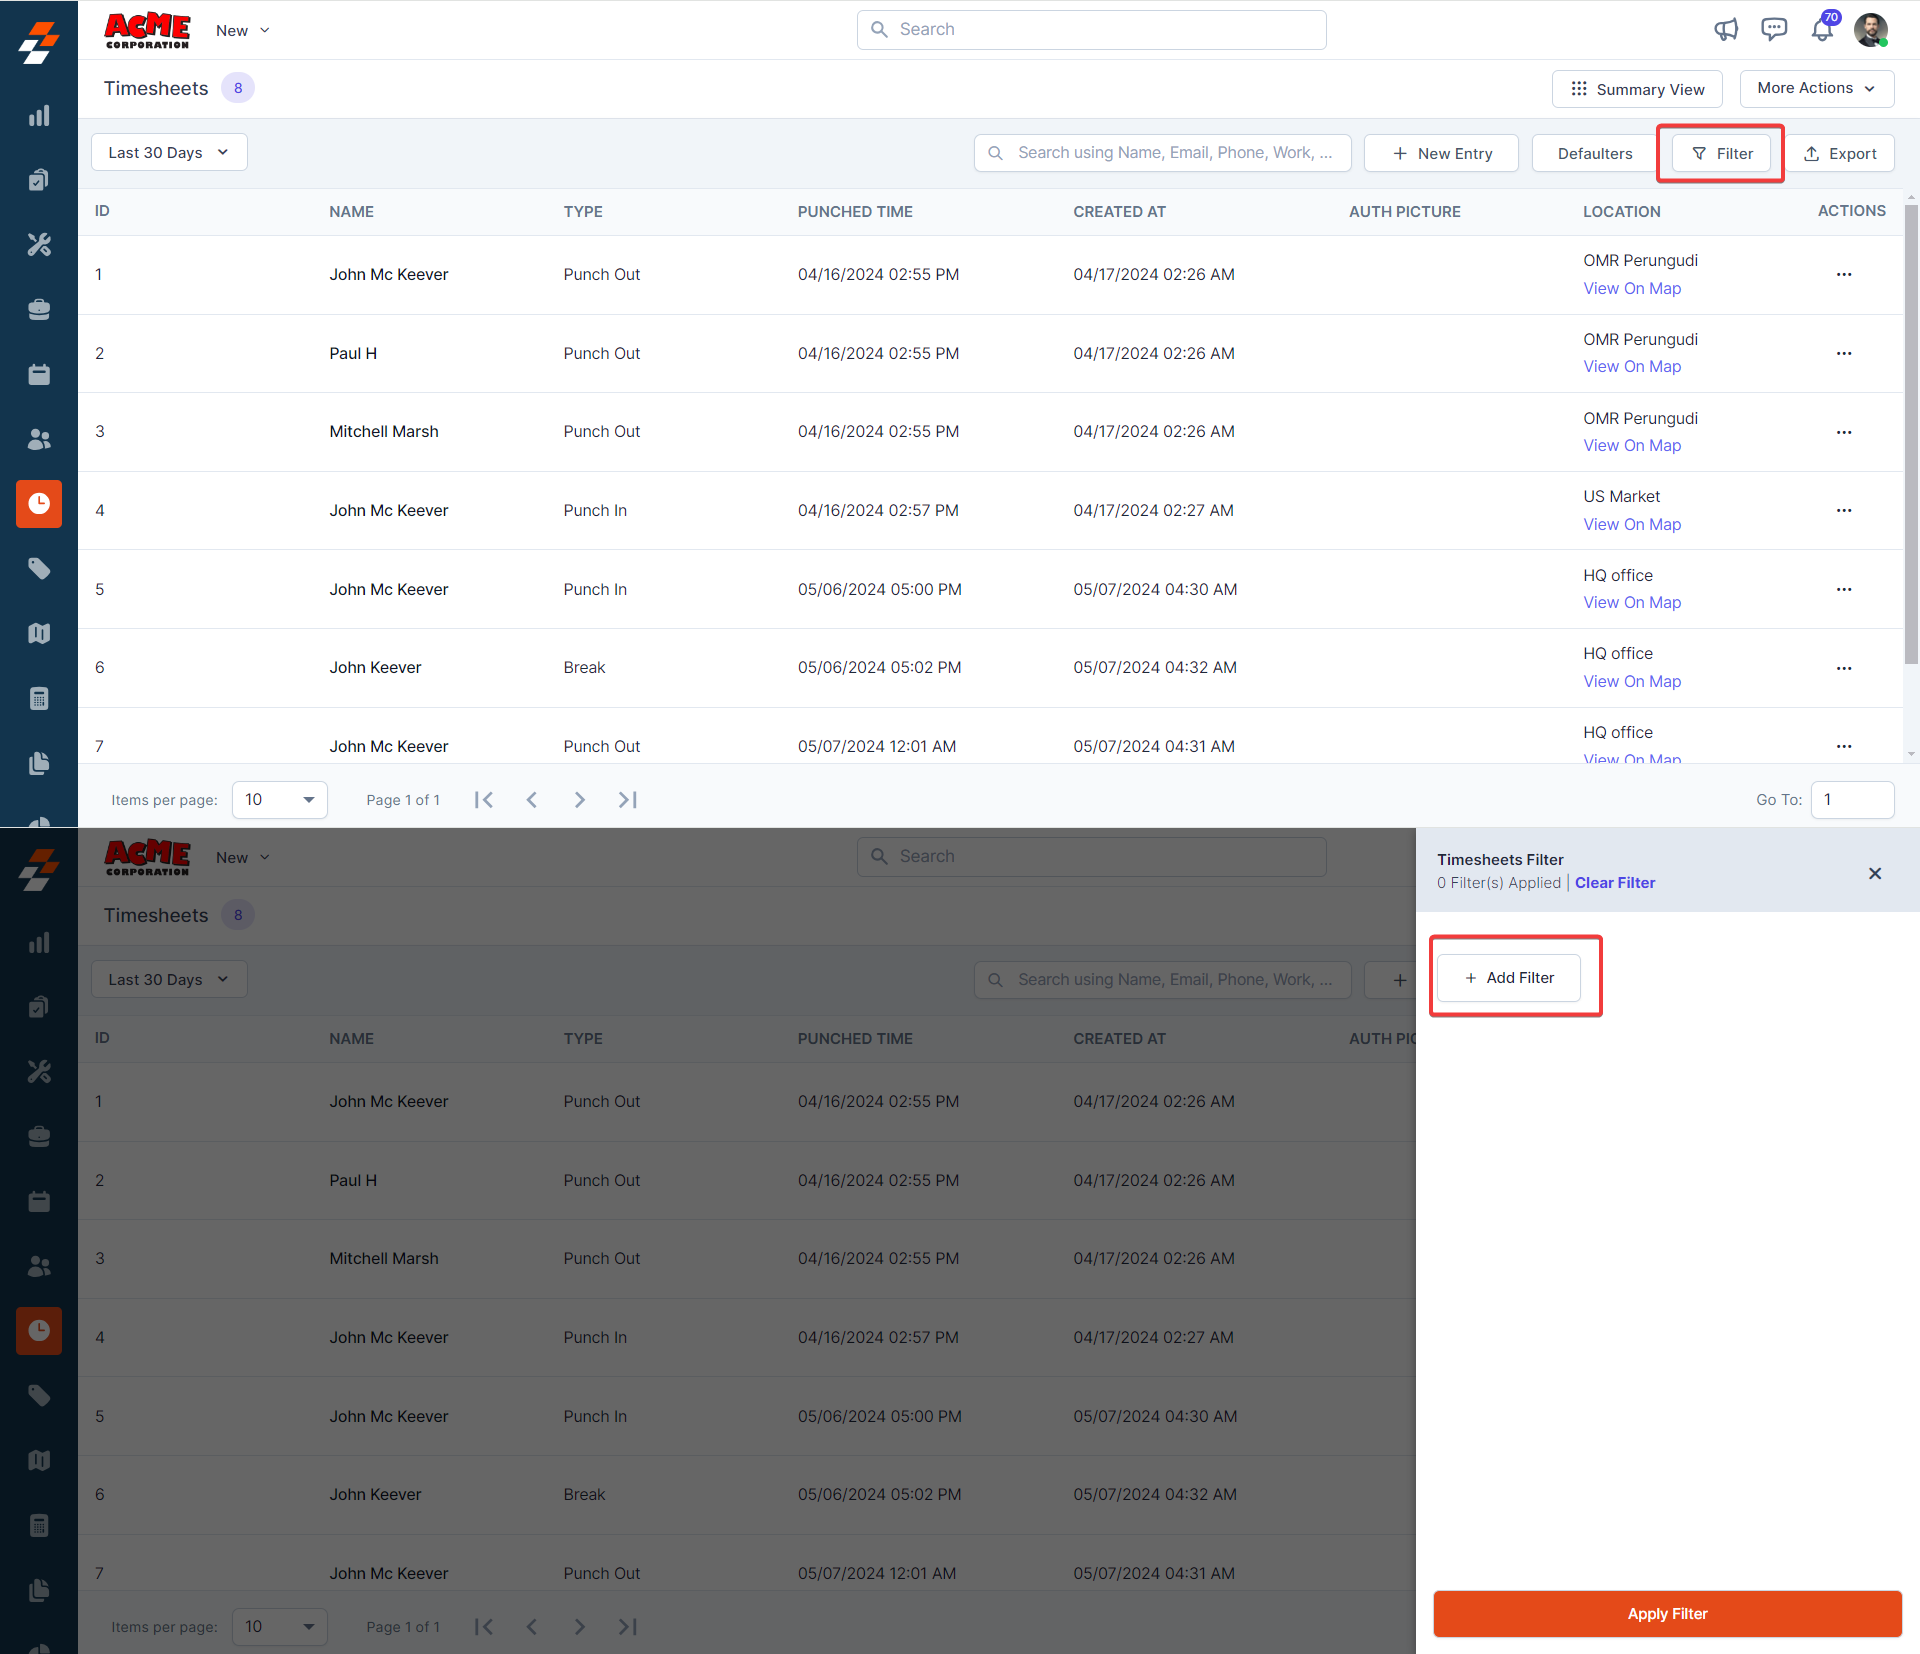Open the map icon in sidebar
This screenshot has height=1654, width=1920.
(x=39, y=633)
